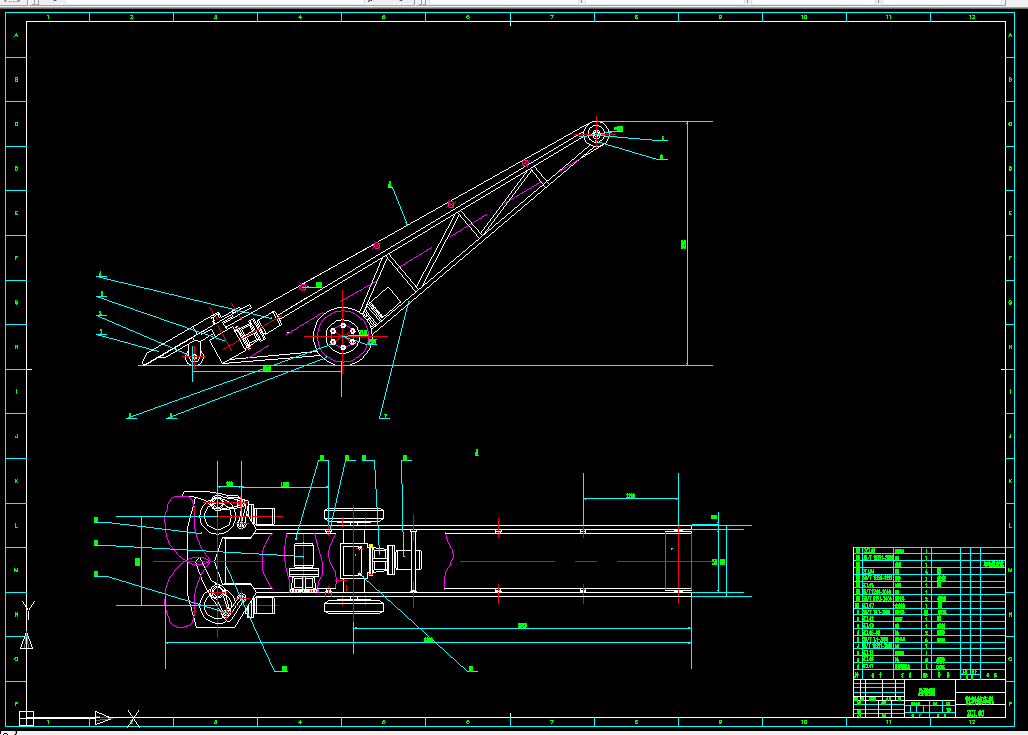
Task: Select the lower tire in the plan view
Action: (x=353, y=606)
